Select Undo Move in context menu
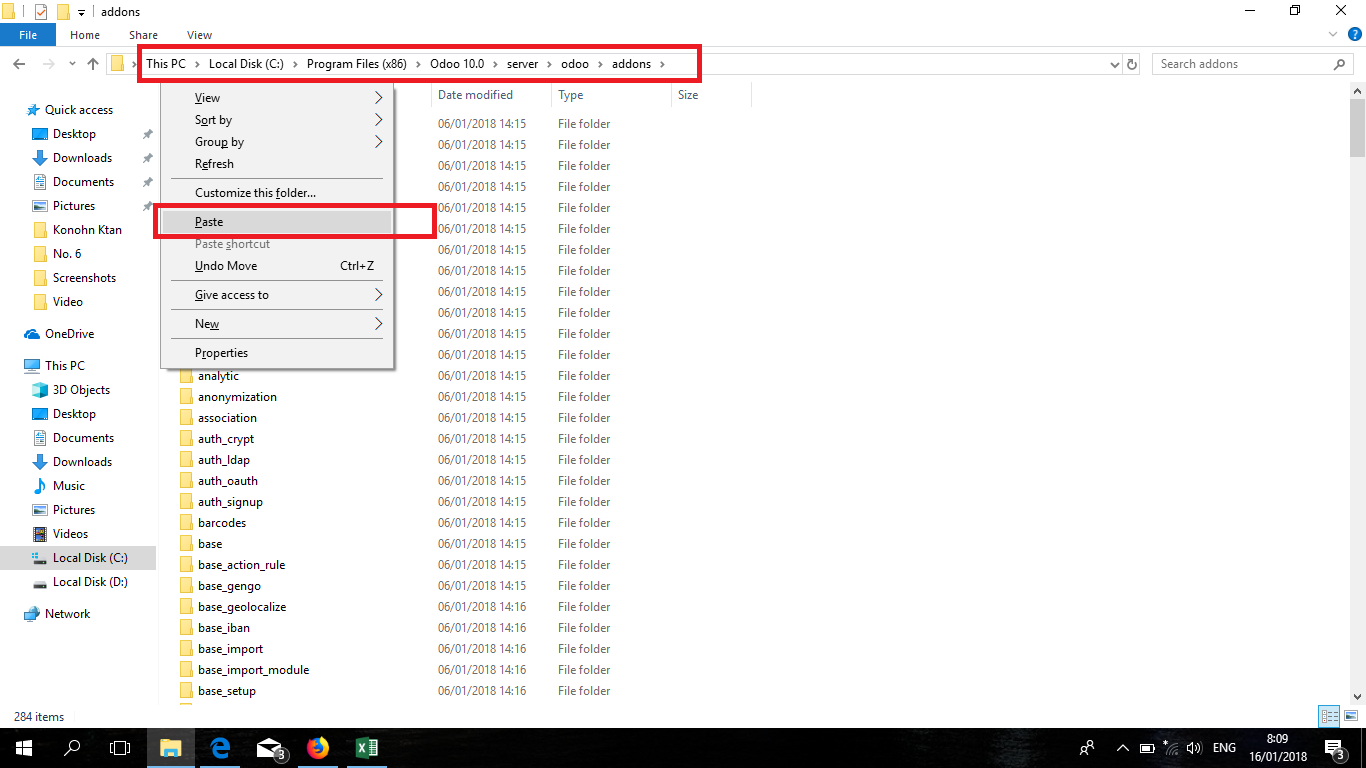 click(x=277, y=266)
